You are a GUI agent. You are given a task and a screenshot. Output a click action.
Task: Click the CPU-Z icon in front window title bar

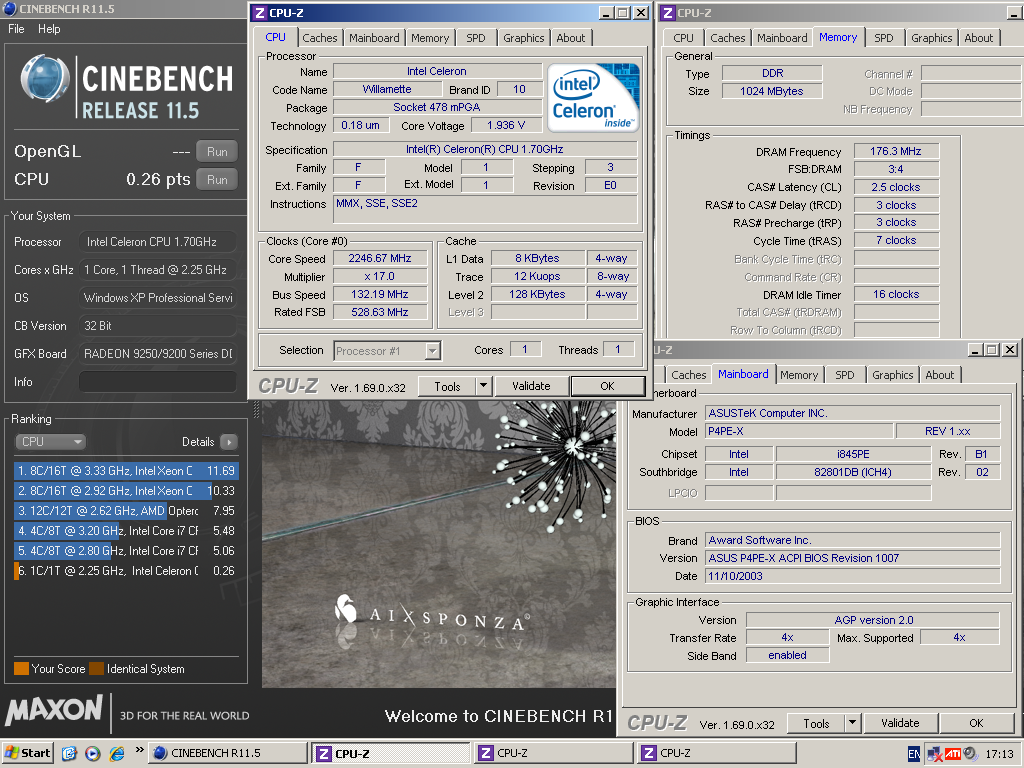[x=260, y=12]
